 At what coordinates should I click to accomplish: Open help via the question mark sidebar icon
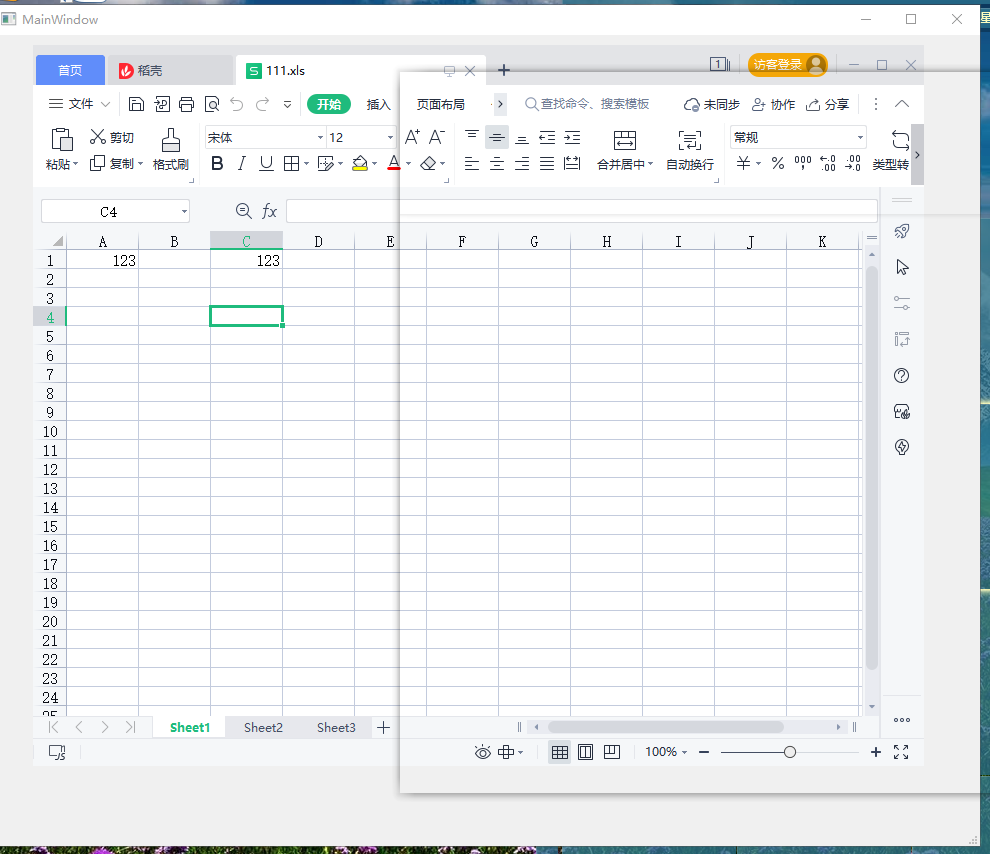(x=901, y=375)
